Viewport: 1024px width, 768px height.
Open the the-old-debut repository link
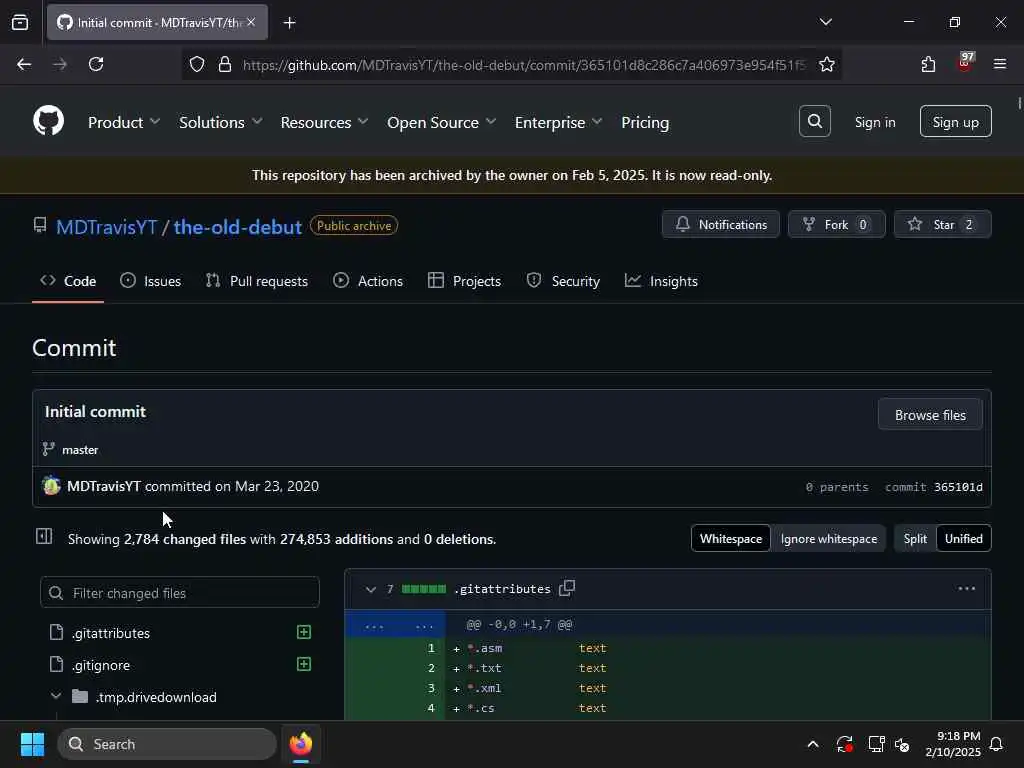click(x=238, y=227)
